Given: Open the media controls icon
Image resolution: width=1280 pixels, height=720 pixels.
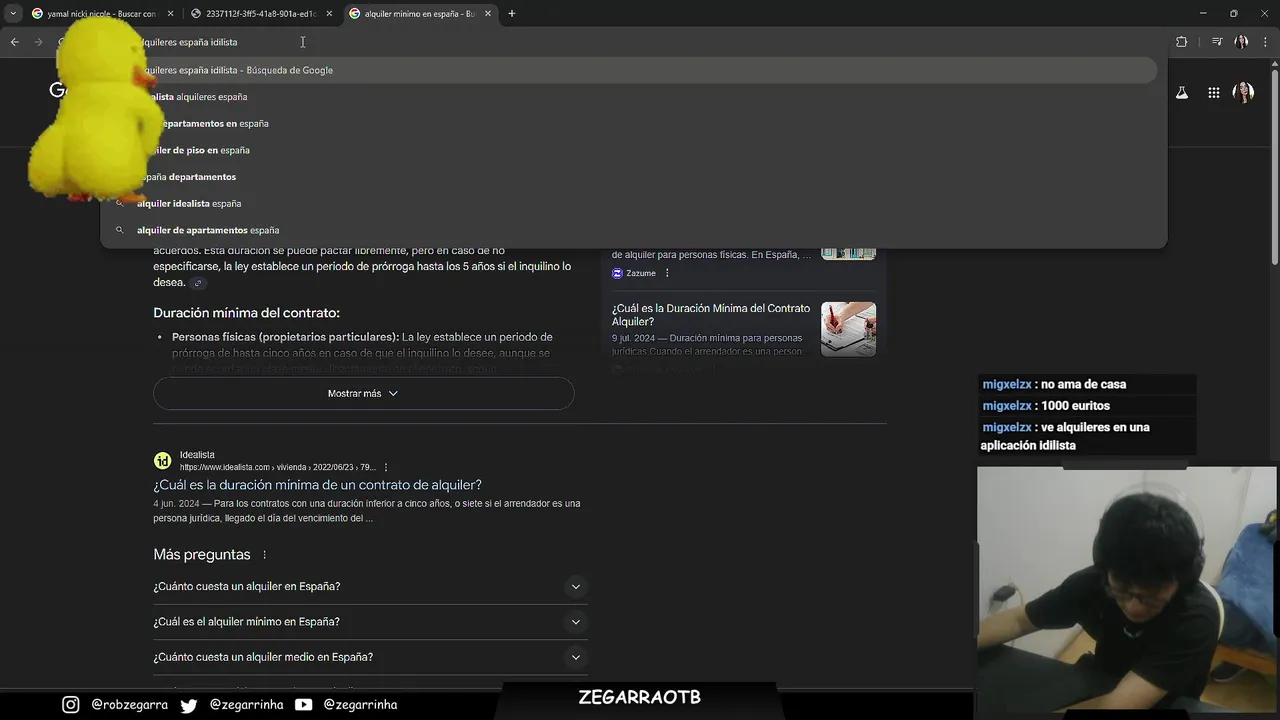Looking at the screenshot, I should (1217, 42).
